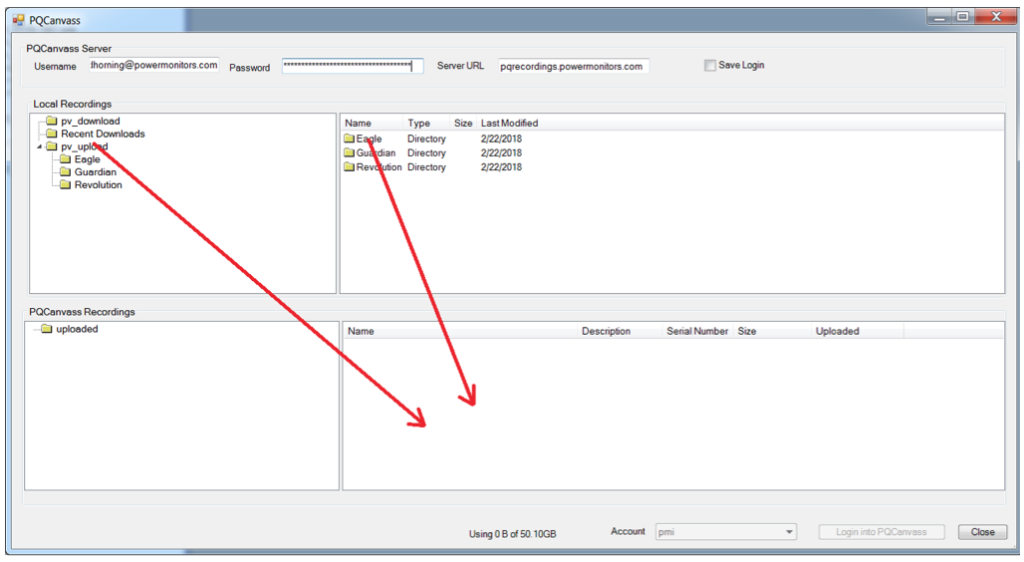Screen dimensions: 1024x562
Task: Click the Close button
Action: pyautogui.click(x=982, y=532)
